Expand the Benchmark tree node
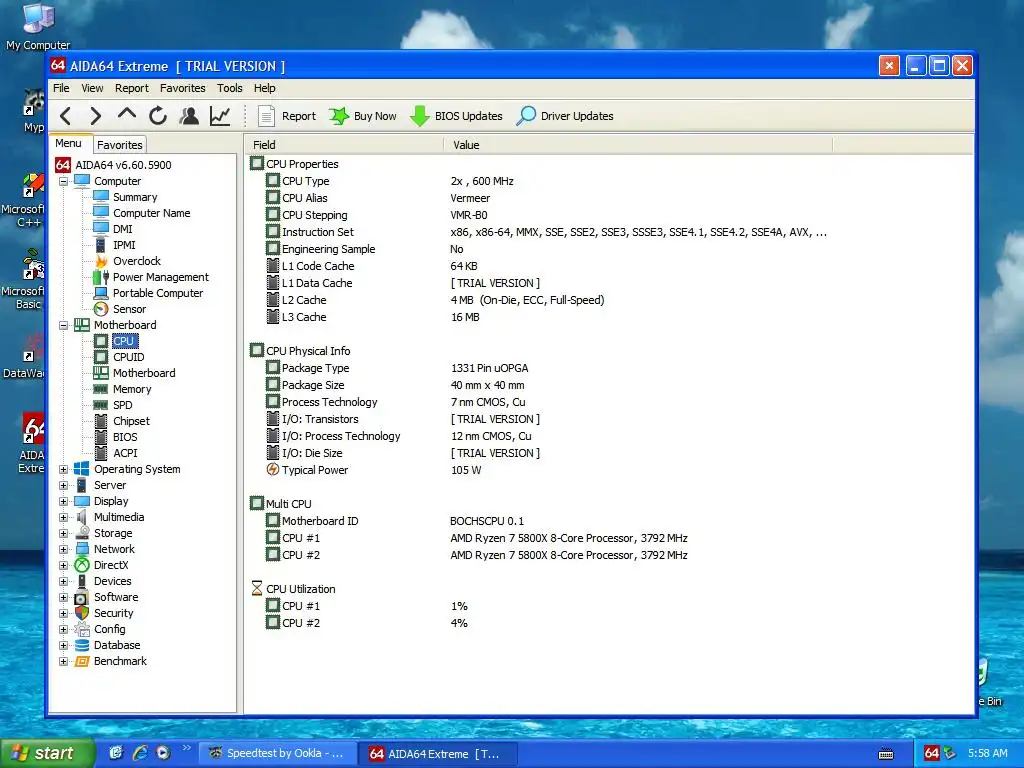1024x768 pixels. (63, 662)
